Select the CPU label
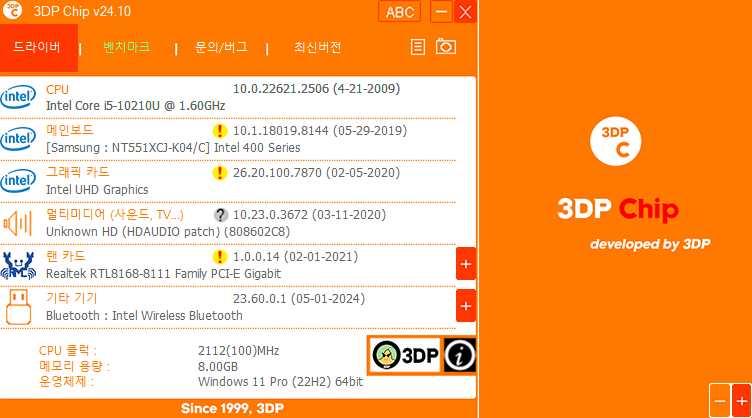The height and width of the screenshot is (418, 752). click(57, 90)
